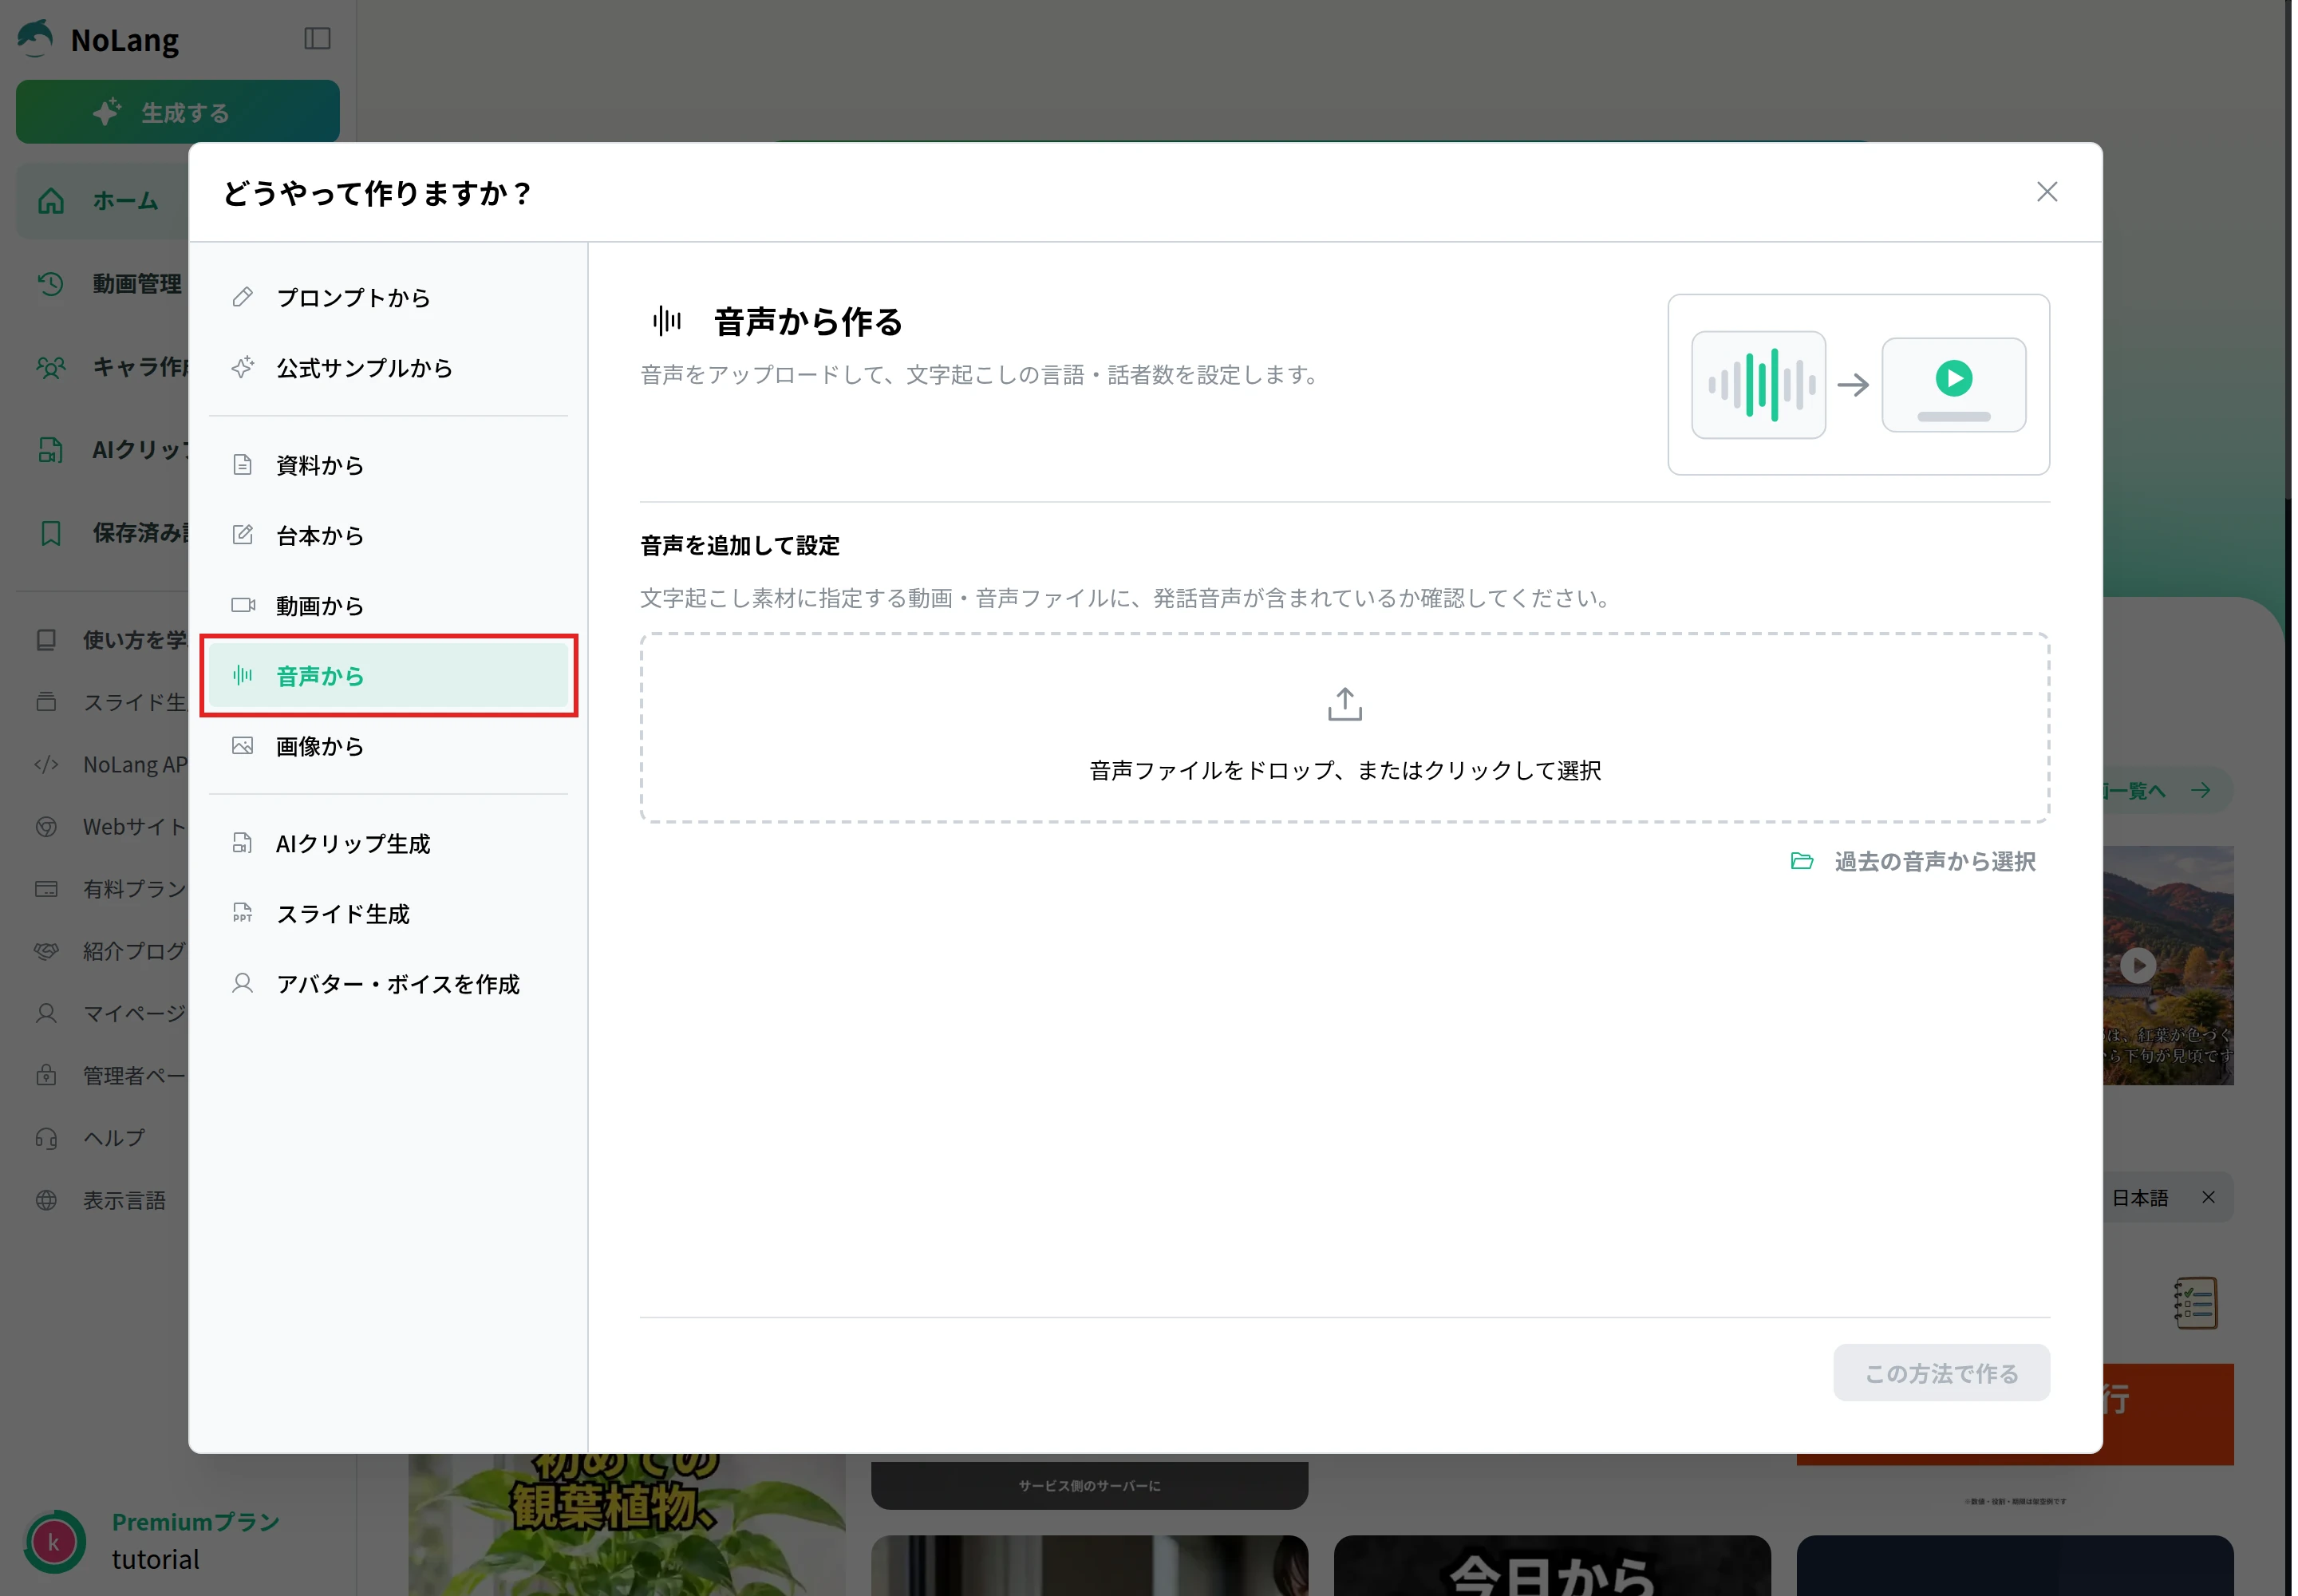Click the 保存済み bookmark icon
Image resolution: width=2298 pixels, height=1596 pixels.
click(x=50, y=533)
